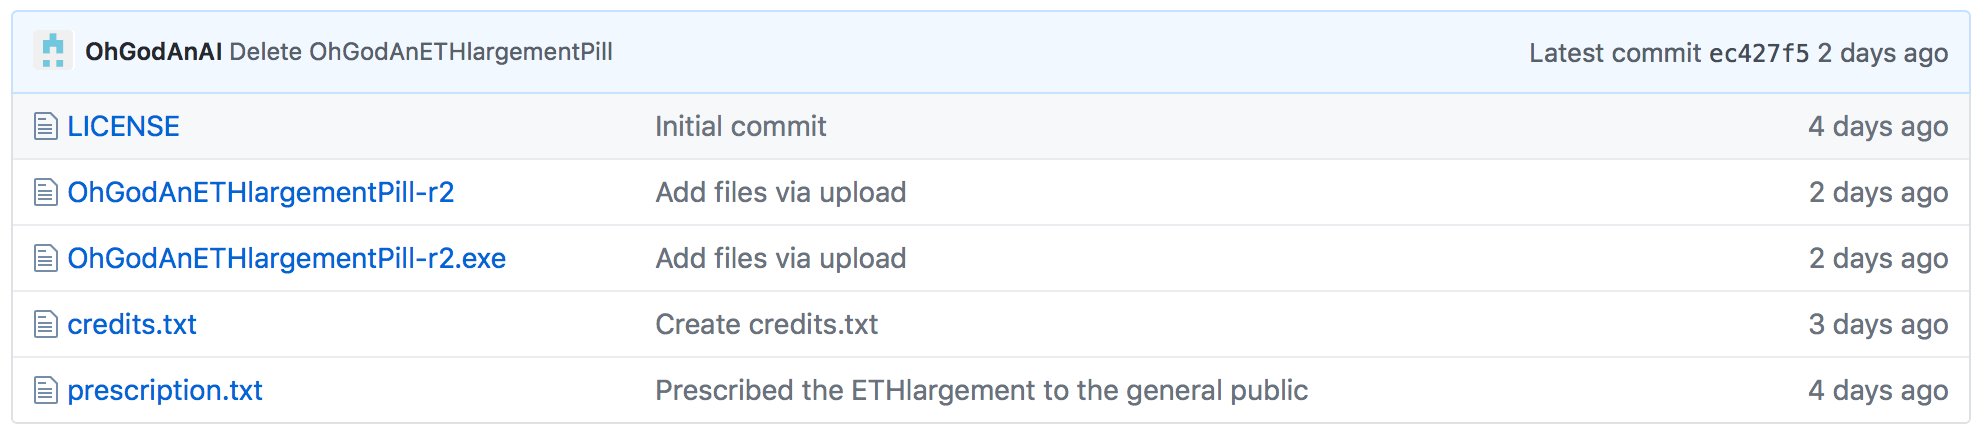The height and width of the screenshot is (440, 1988).
Task: Click the file icon beside OhGodAnETHlargementPill-r2.exe
Action: (x=46, y=258)
